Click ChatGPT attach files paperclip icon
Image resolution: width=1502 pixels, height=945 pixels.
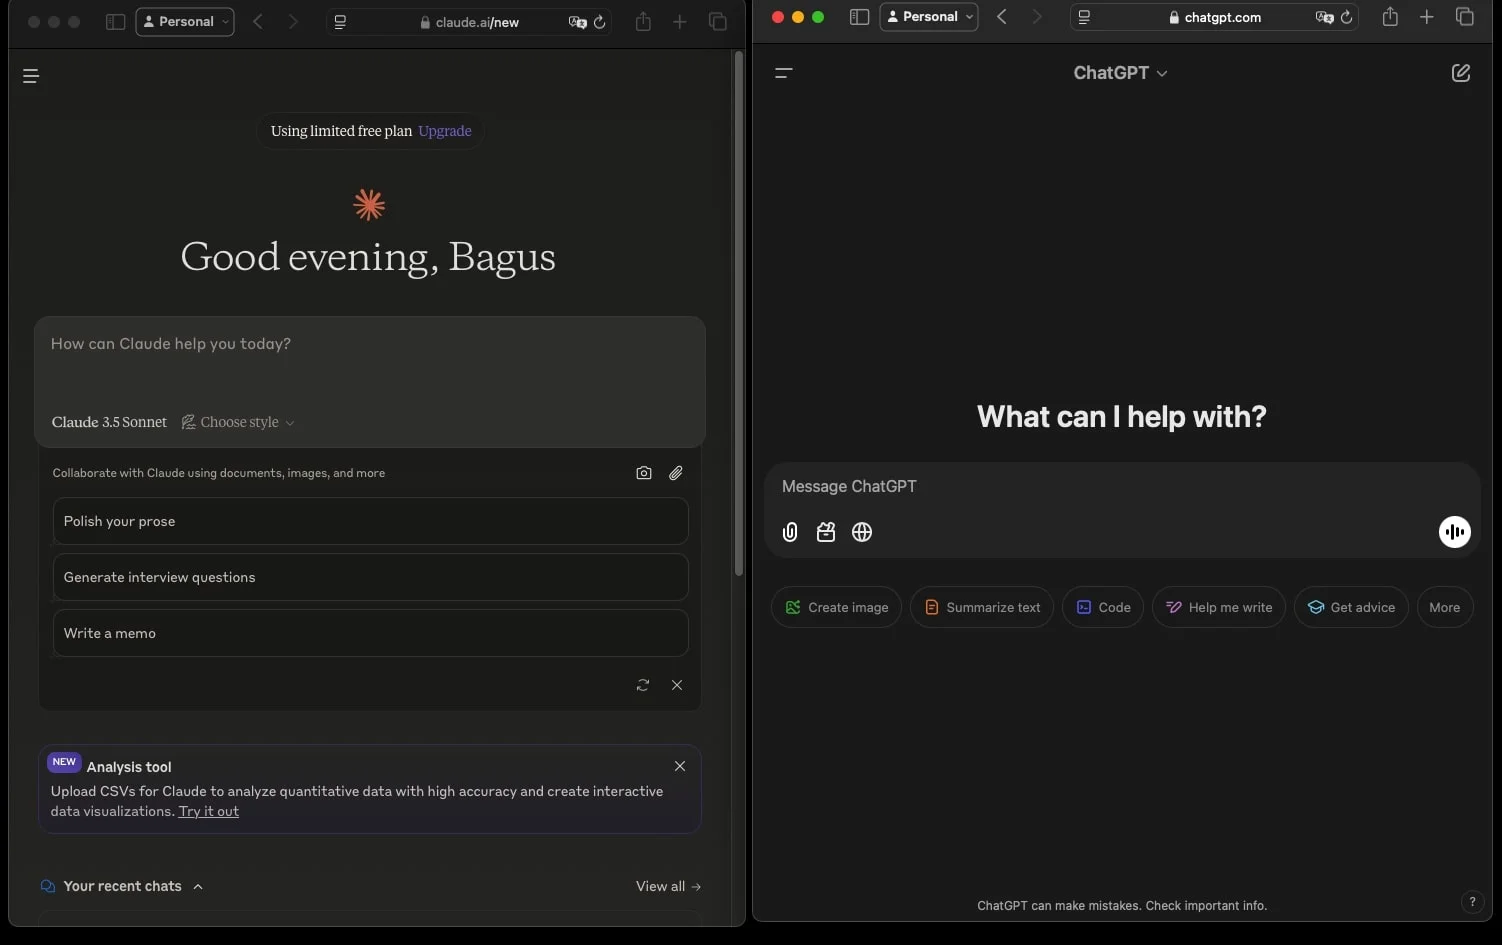pos(790,532)
